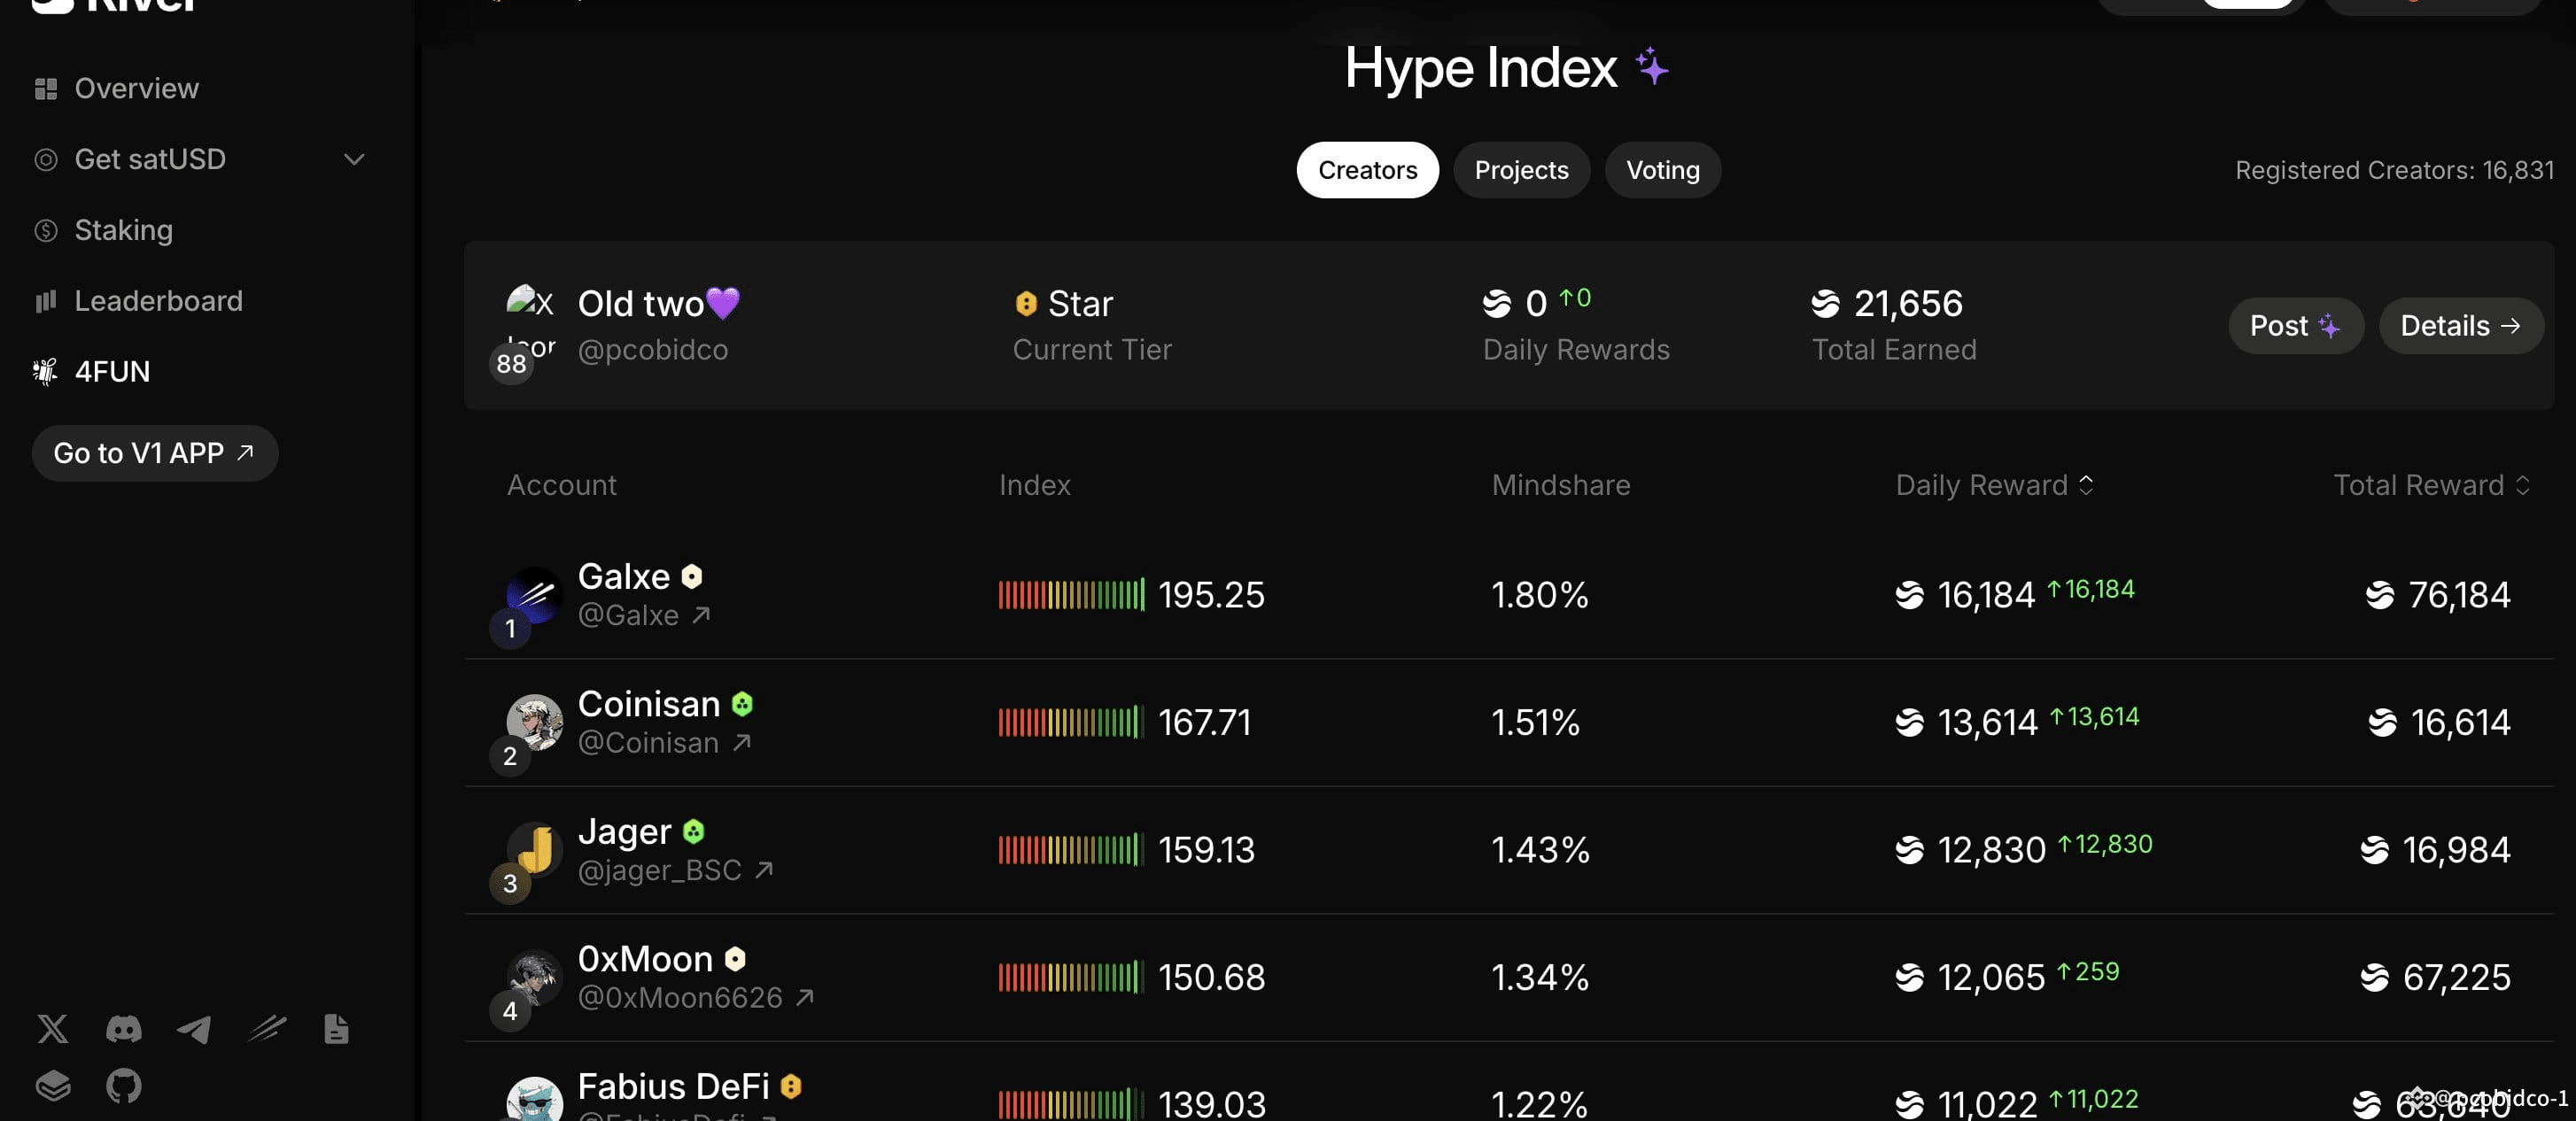Click the Fabius DeFi account name
Screen dimensions: 2576x1121
(674, 1086)
